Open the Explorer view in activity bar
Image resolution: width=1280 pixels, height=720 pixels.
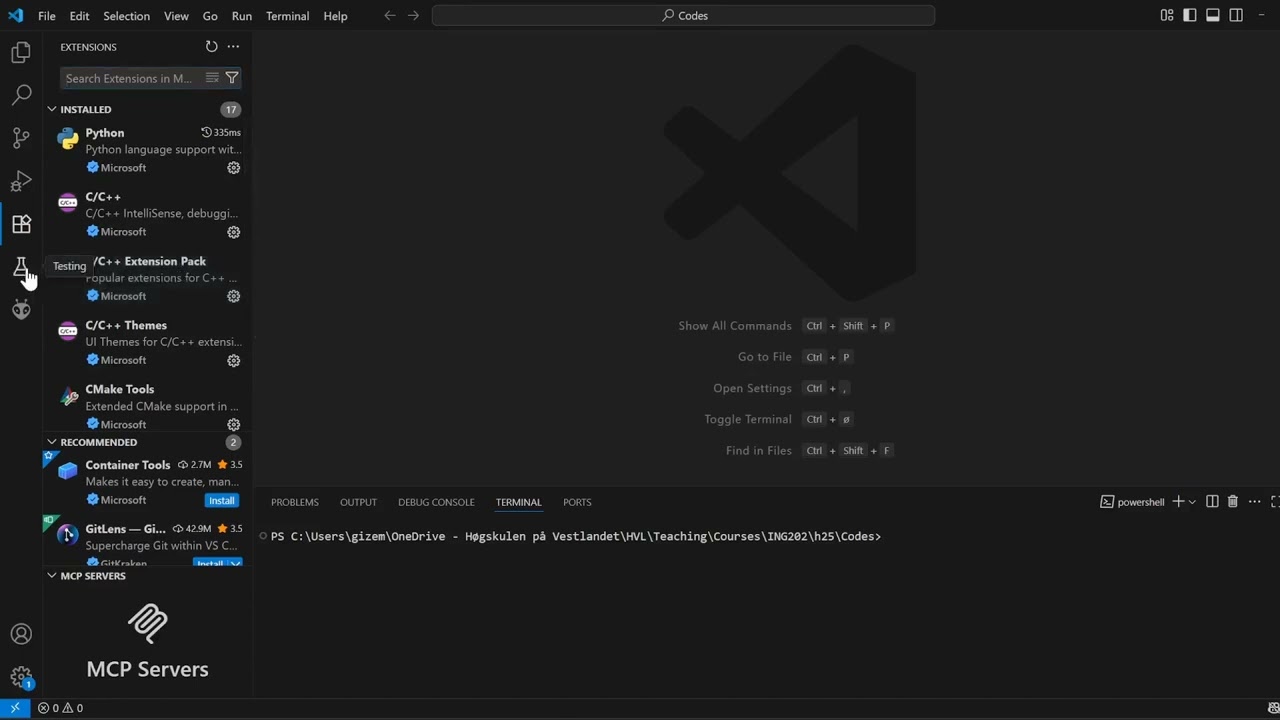(21, 52)
